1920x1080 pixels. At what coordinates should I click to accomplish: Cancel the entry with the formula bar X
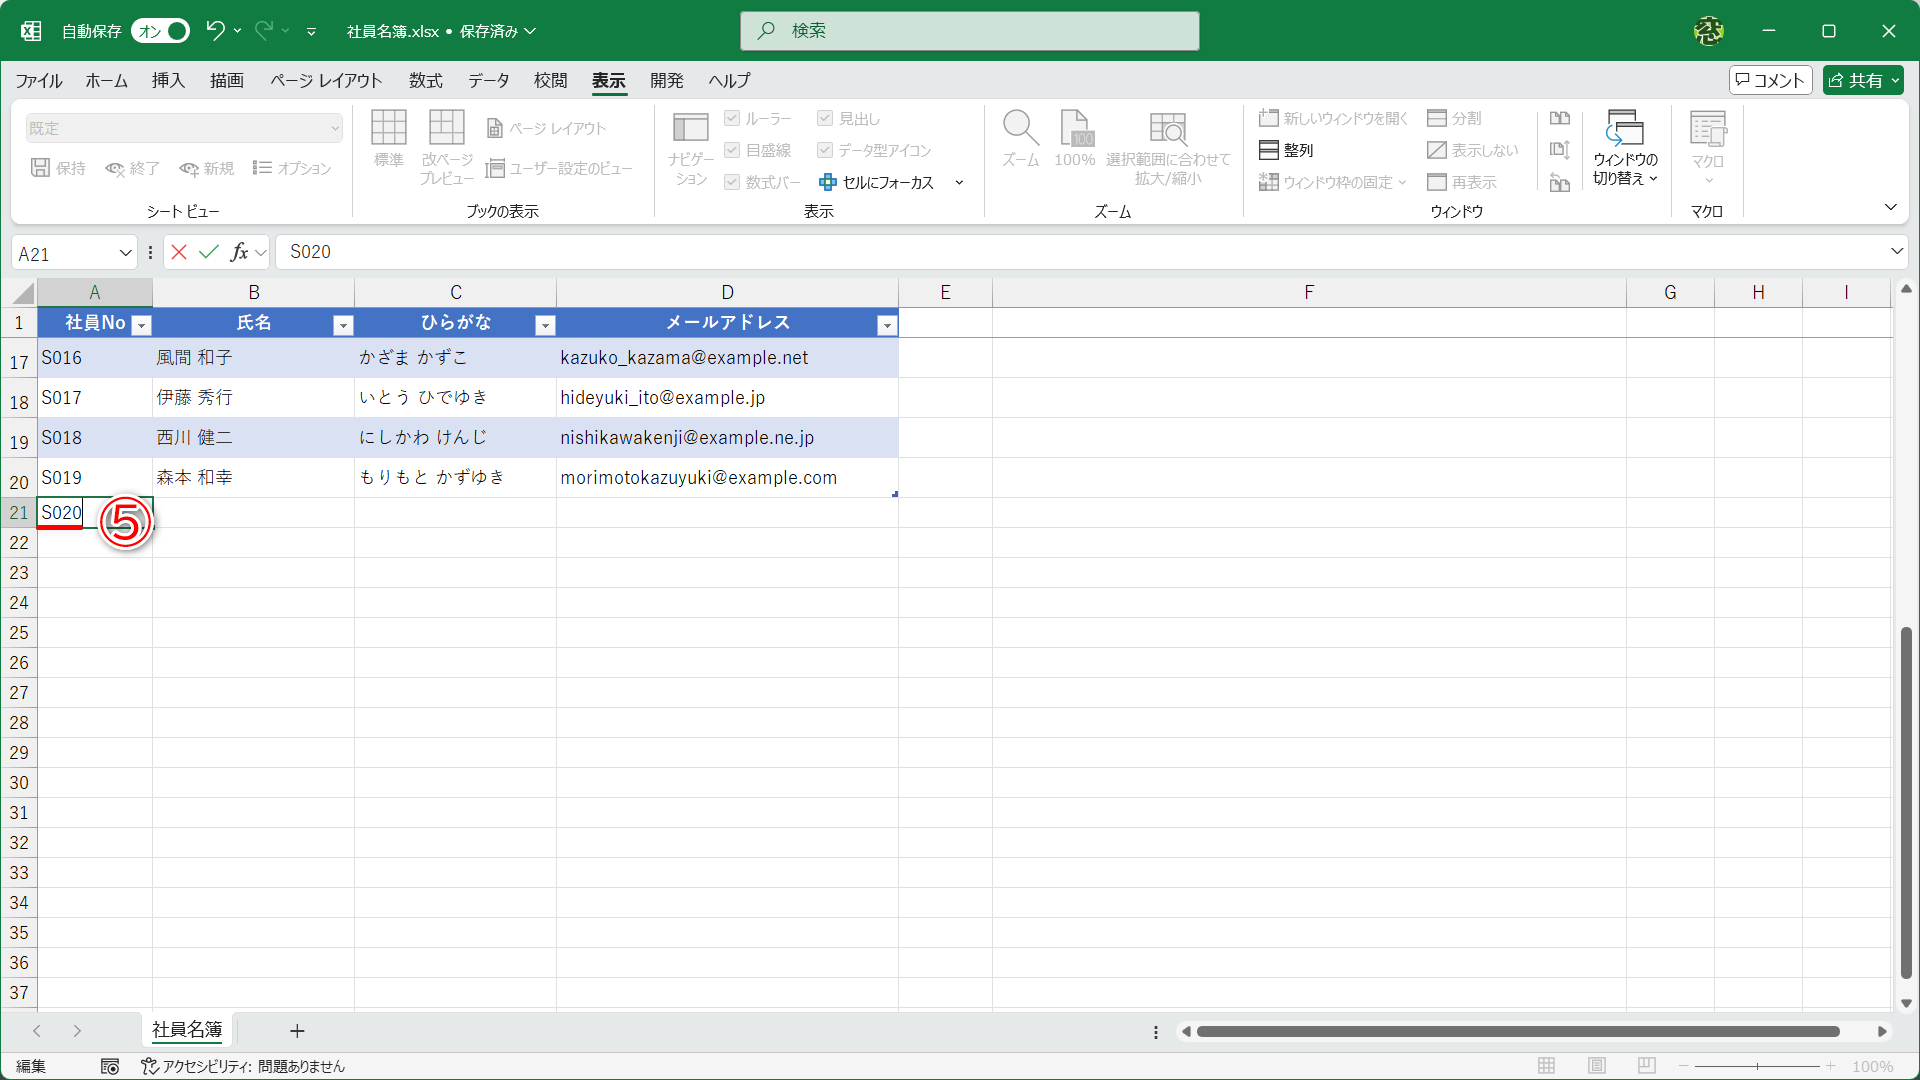point(179,252)
